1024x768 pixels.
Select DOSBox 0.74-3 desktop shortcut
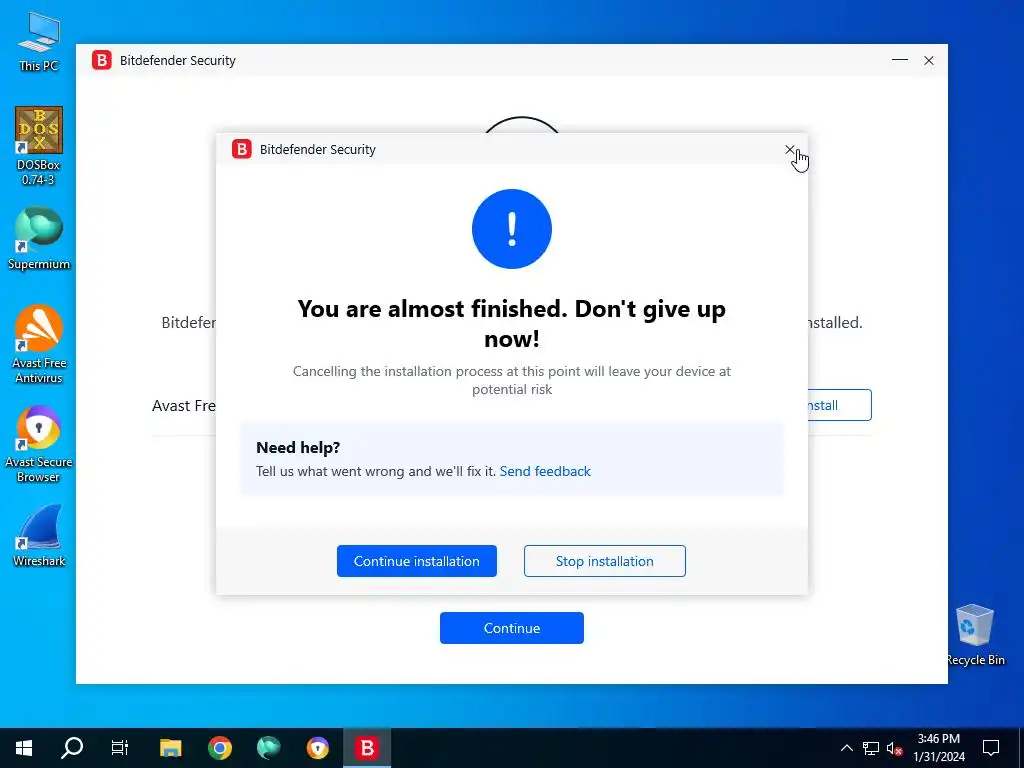tap(39, 146)
